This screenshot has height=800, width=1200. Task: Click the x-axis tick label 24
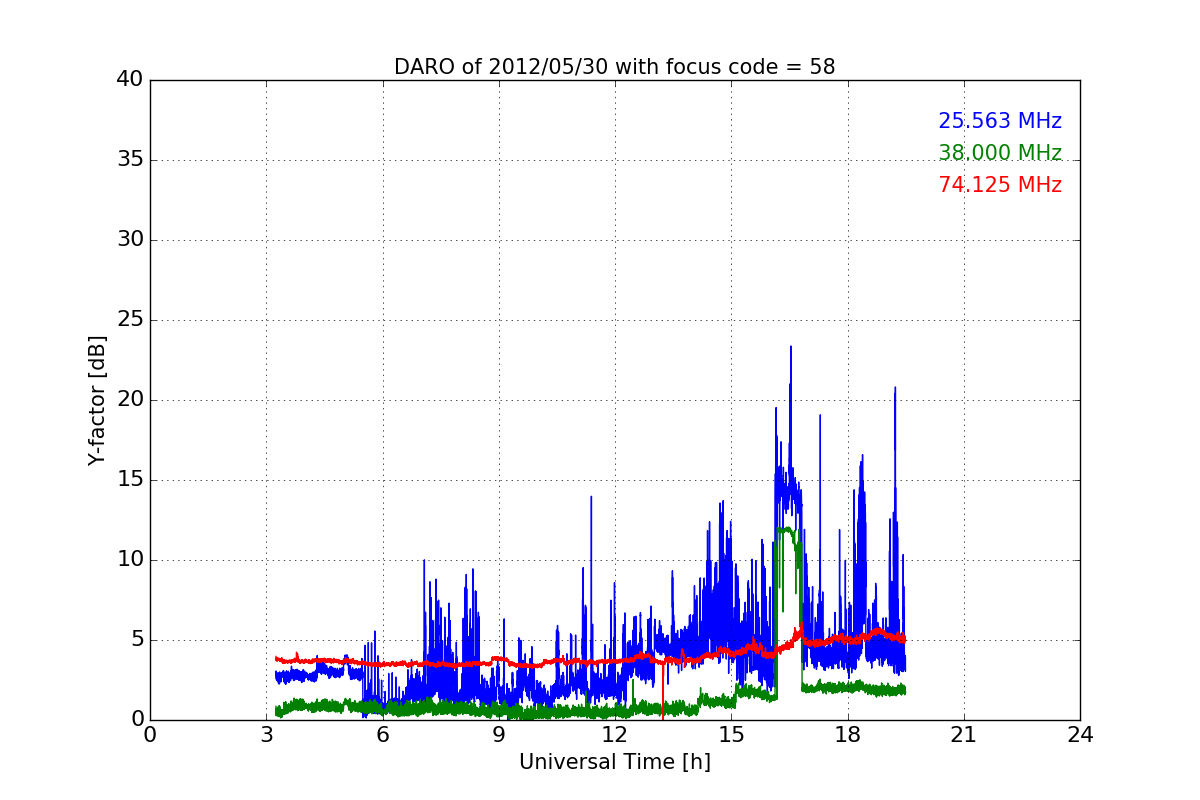point(1080,735)
